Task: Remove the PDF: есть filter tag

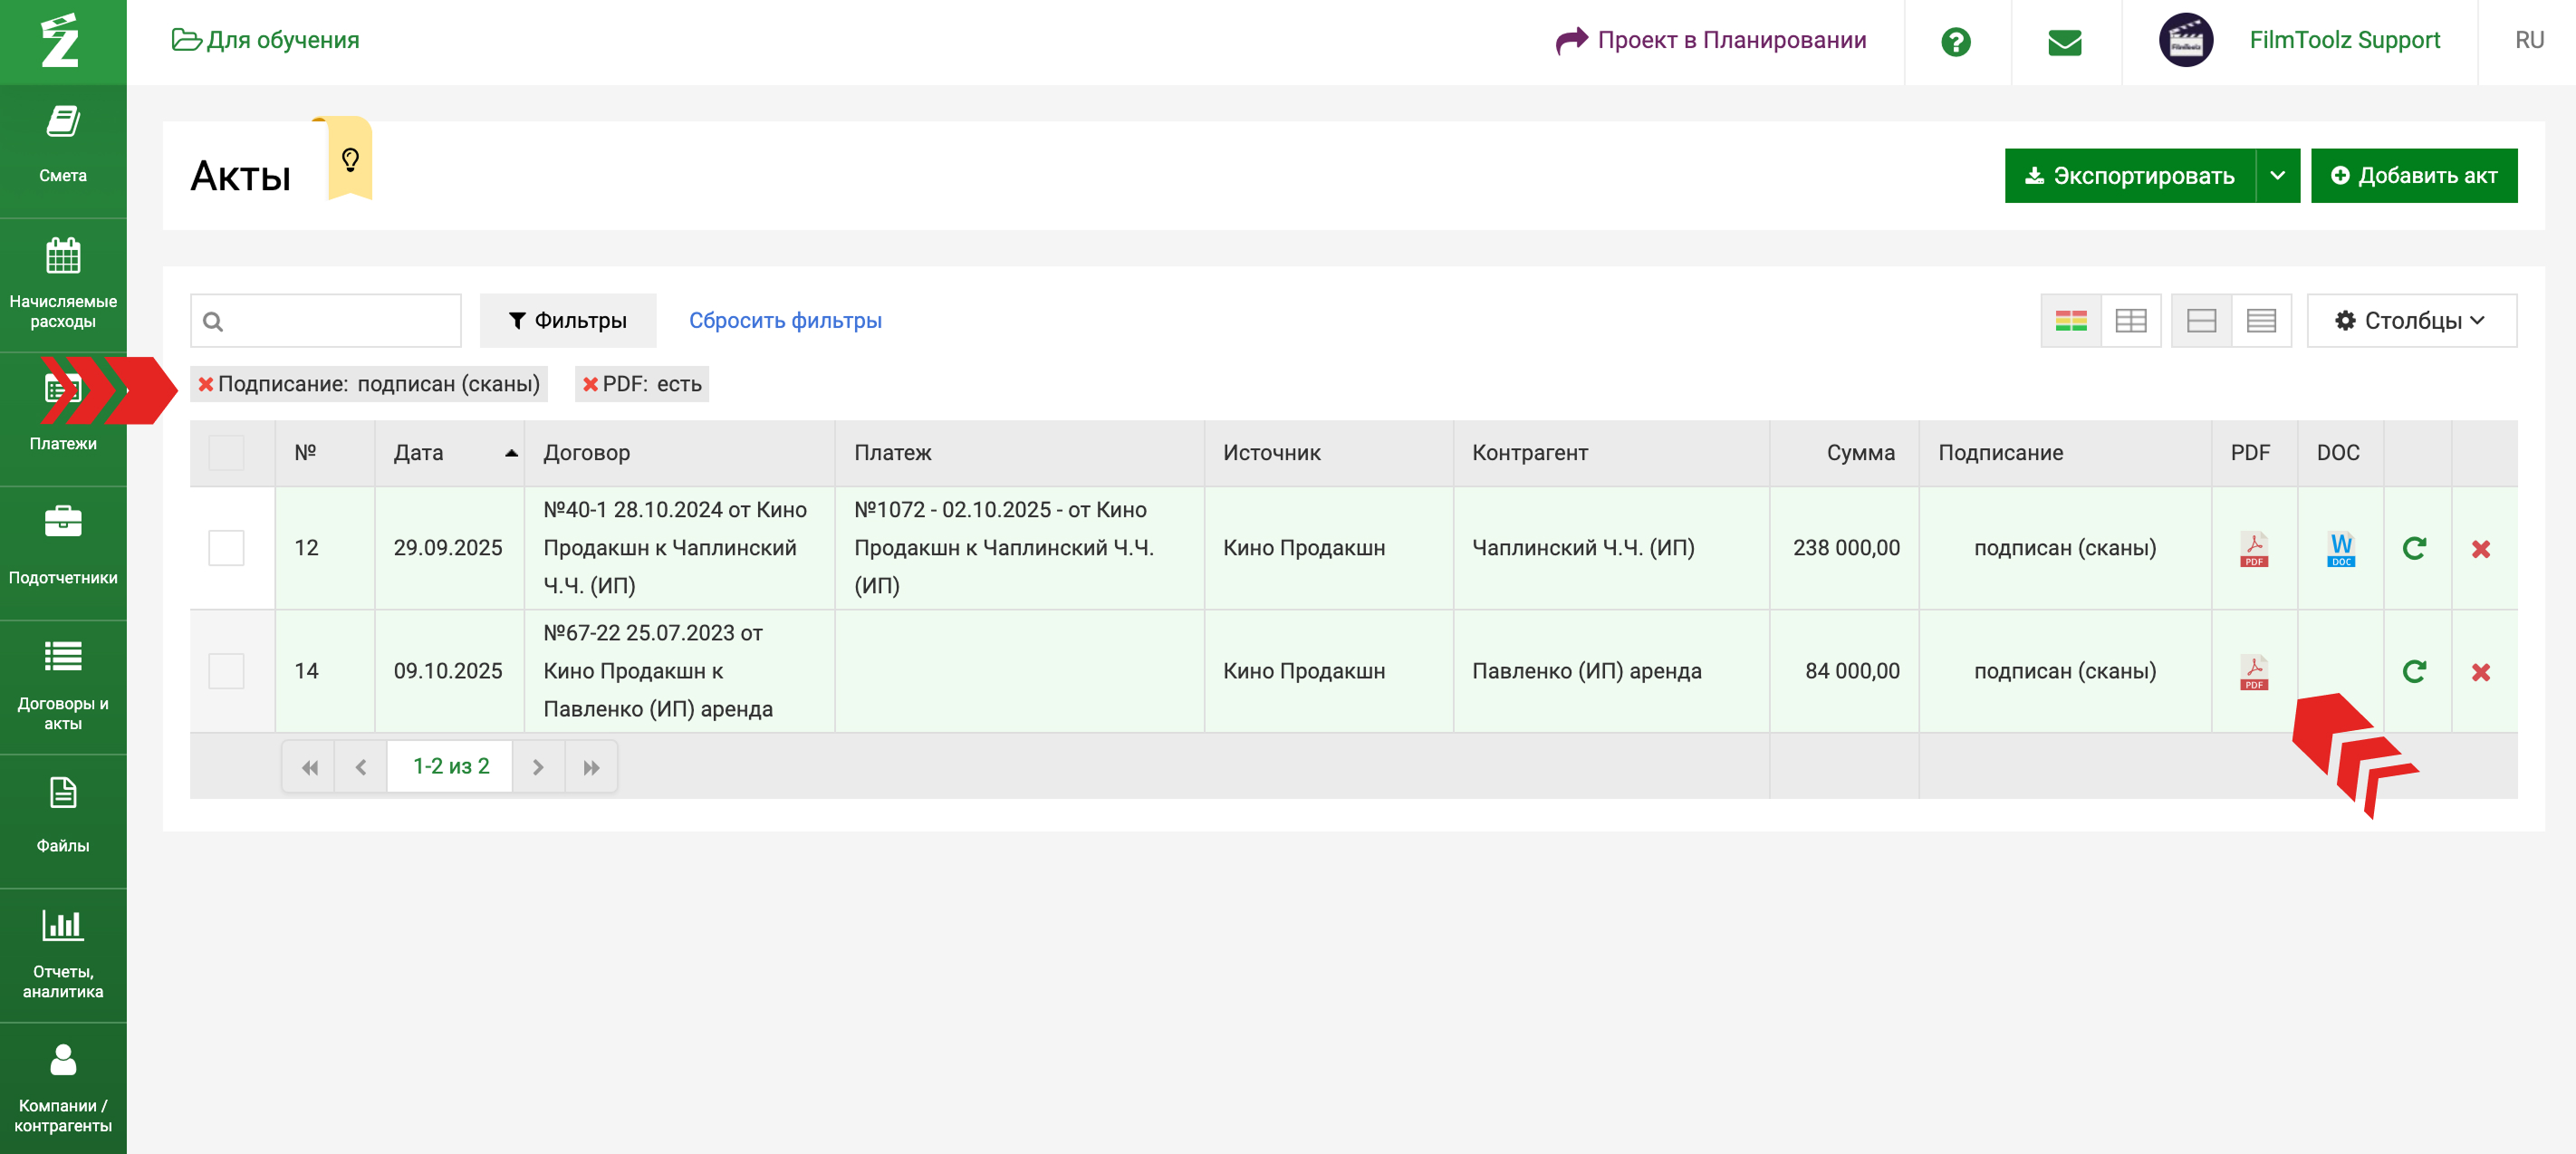Action: [590, 385]
